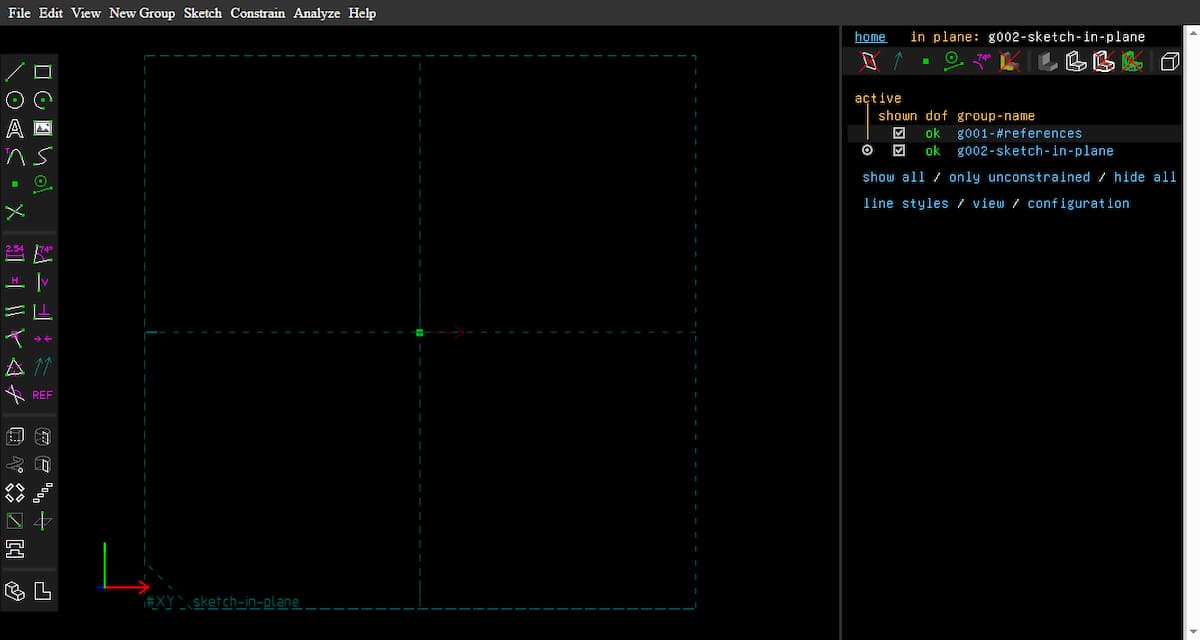This screenshot has width=1200, height=640.
Task: Create new step rotating group
Action: pos(15,492)
